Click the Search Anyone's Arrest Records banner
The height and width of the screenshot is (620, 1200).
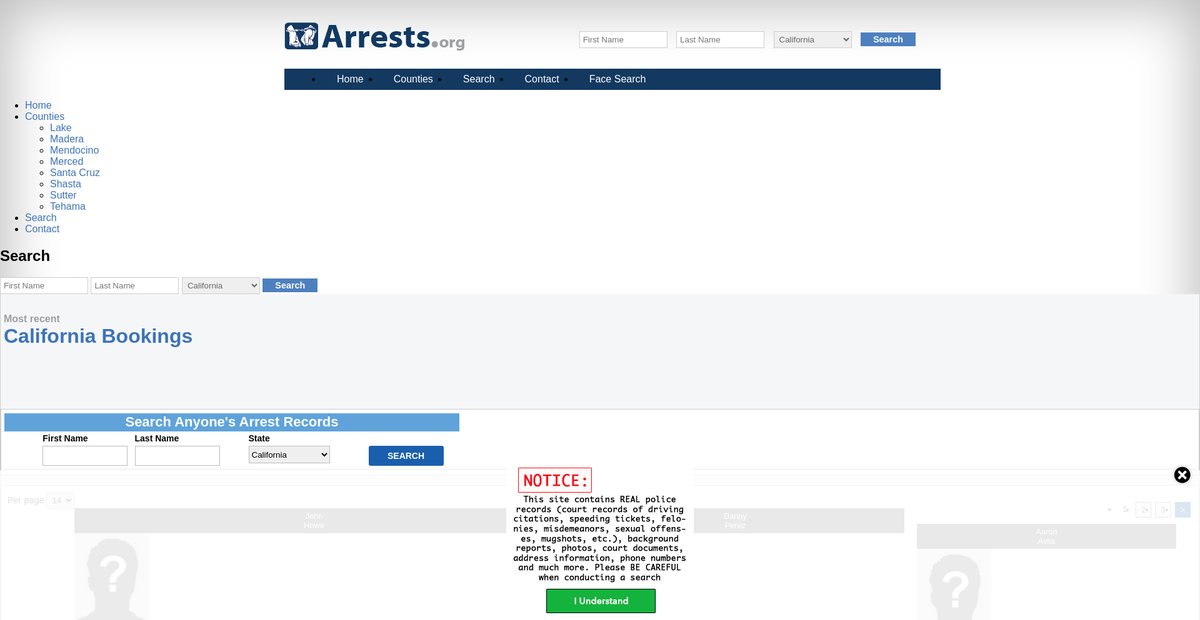[232, 422]
